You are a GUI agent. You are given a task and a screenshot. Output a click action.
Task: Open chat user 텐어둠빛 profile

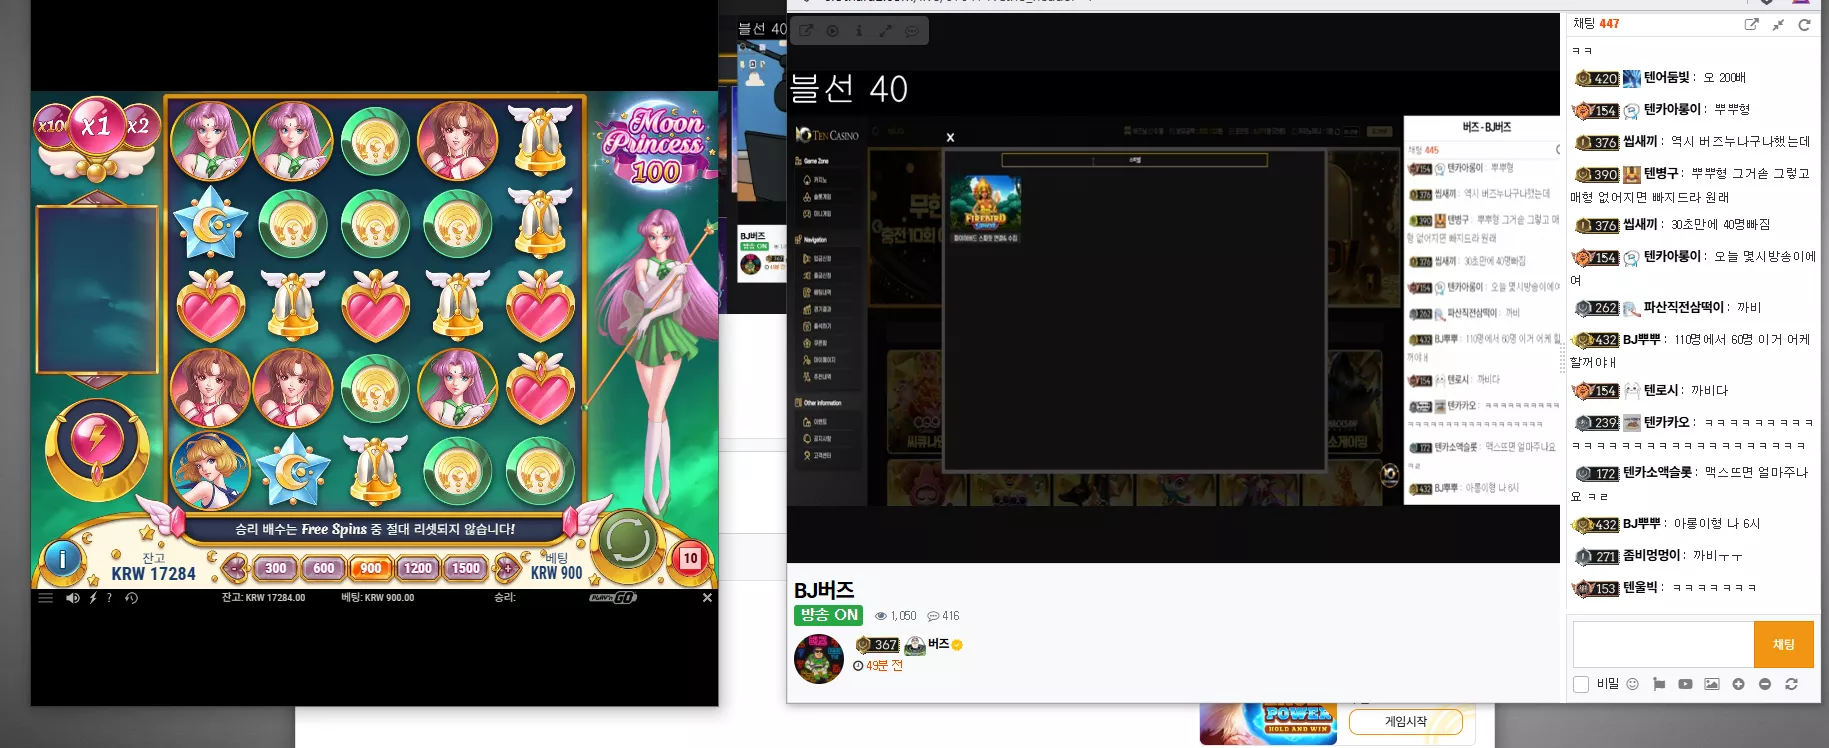tap(1667, 78)
